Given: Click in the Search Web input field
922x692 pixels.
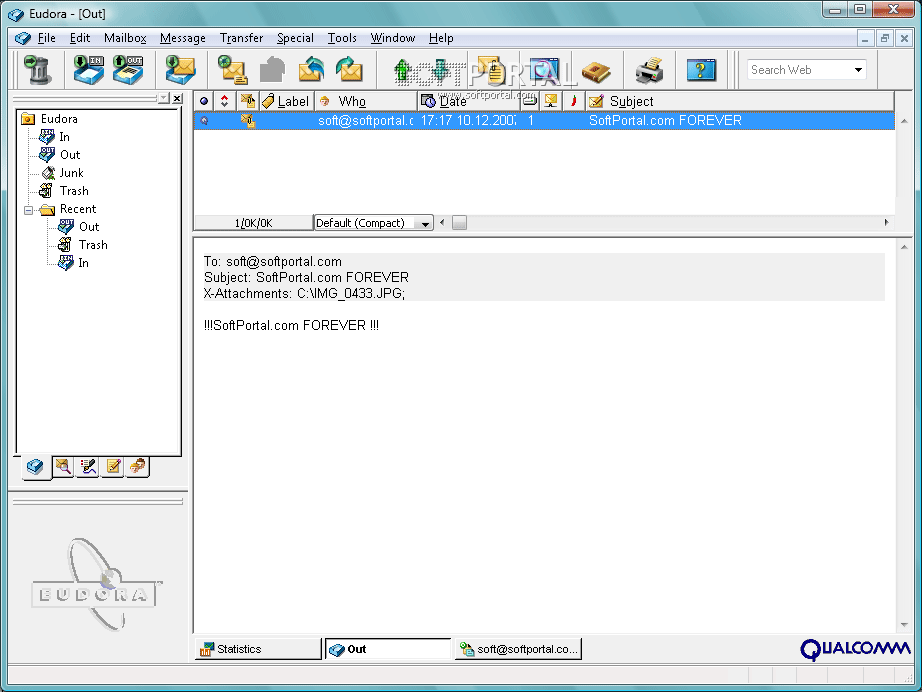Looking at the screenshot, I should click(x=799, y=70).
